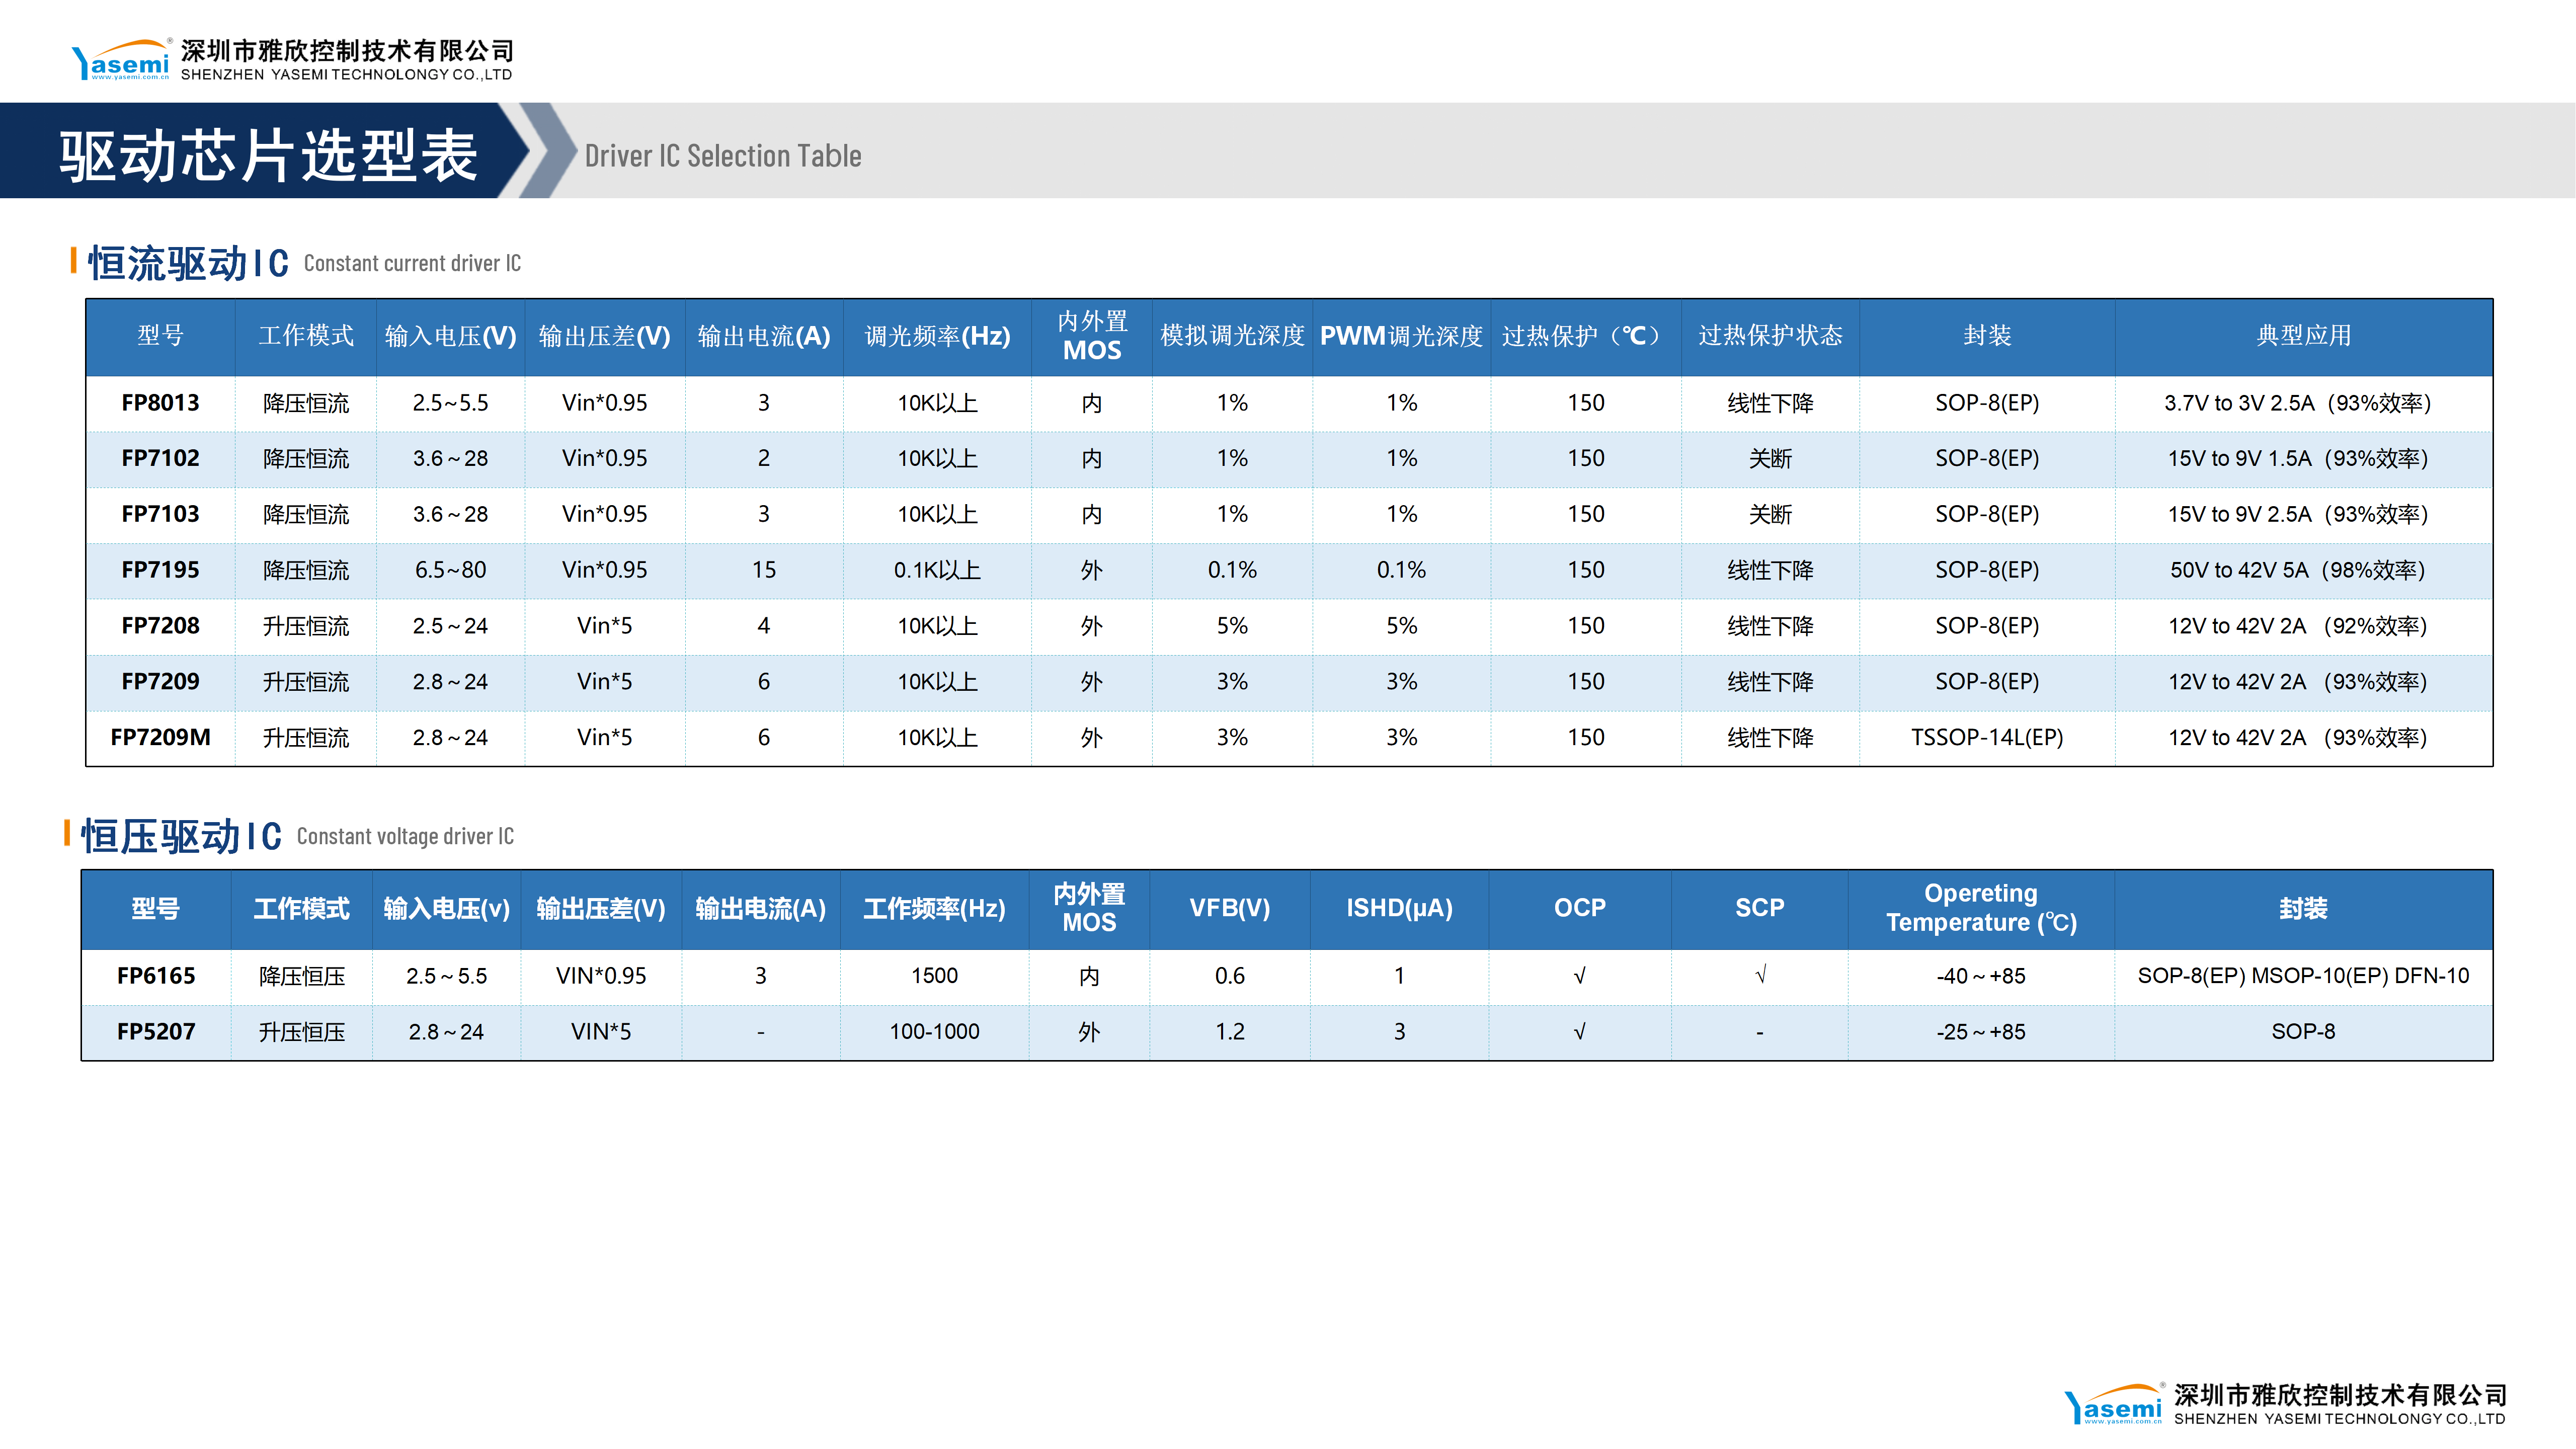
Task: Click the OCP checkmark in FP5207 row
Action: pos(1579,1032)
